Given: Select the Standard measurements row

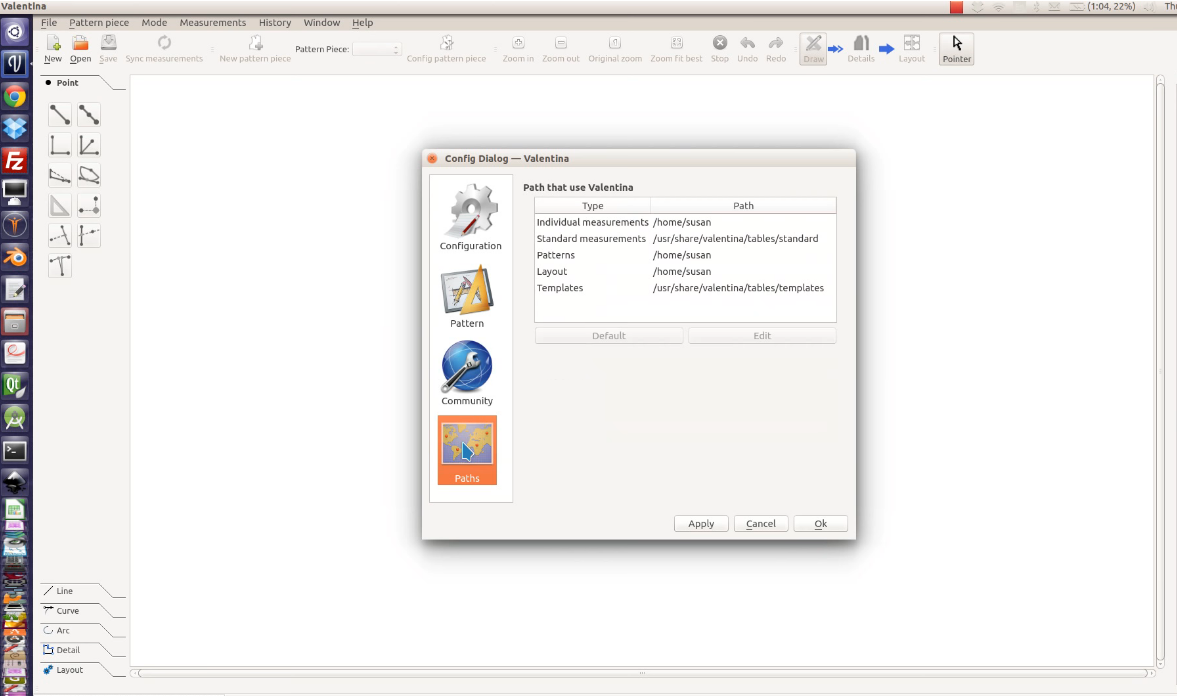Looking at the screenshot, I should coord(685,239).
